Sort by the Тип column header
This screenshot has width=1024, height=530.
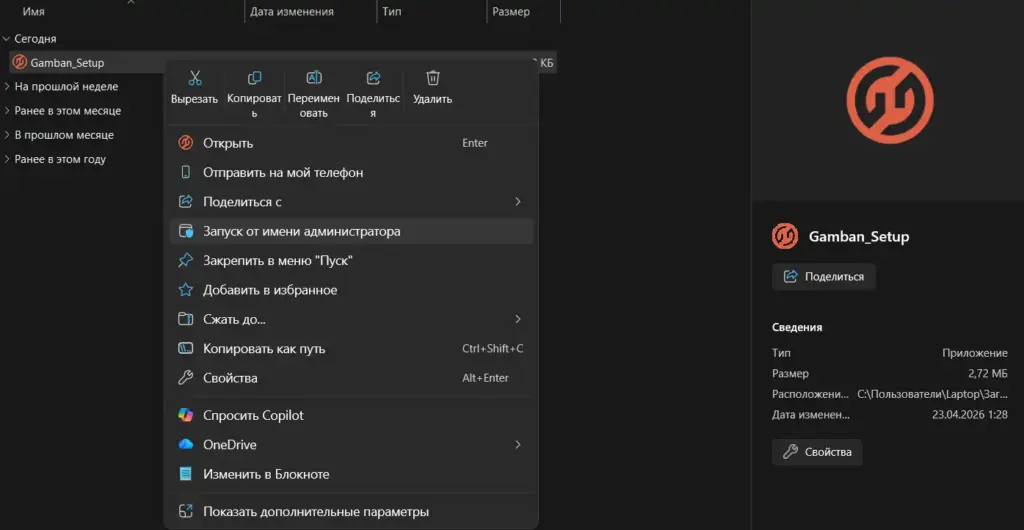click(x=392, y=12)
